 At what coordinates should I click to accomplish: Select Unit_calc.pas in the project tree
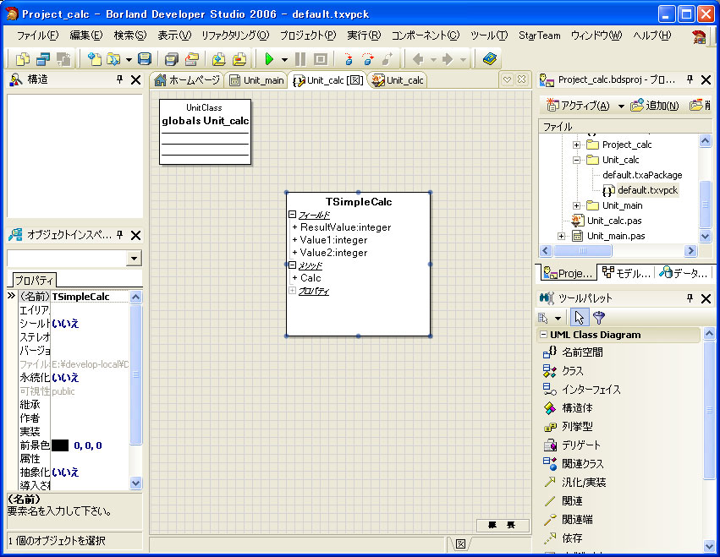click(614, 220)
